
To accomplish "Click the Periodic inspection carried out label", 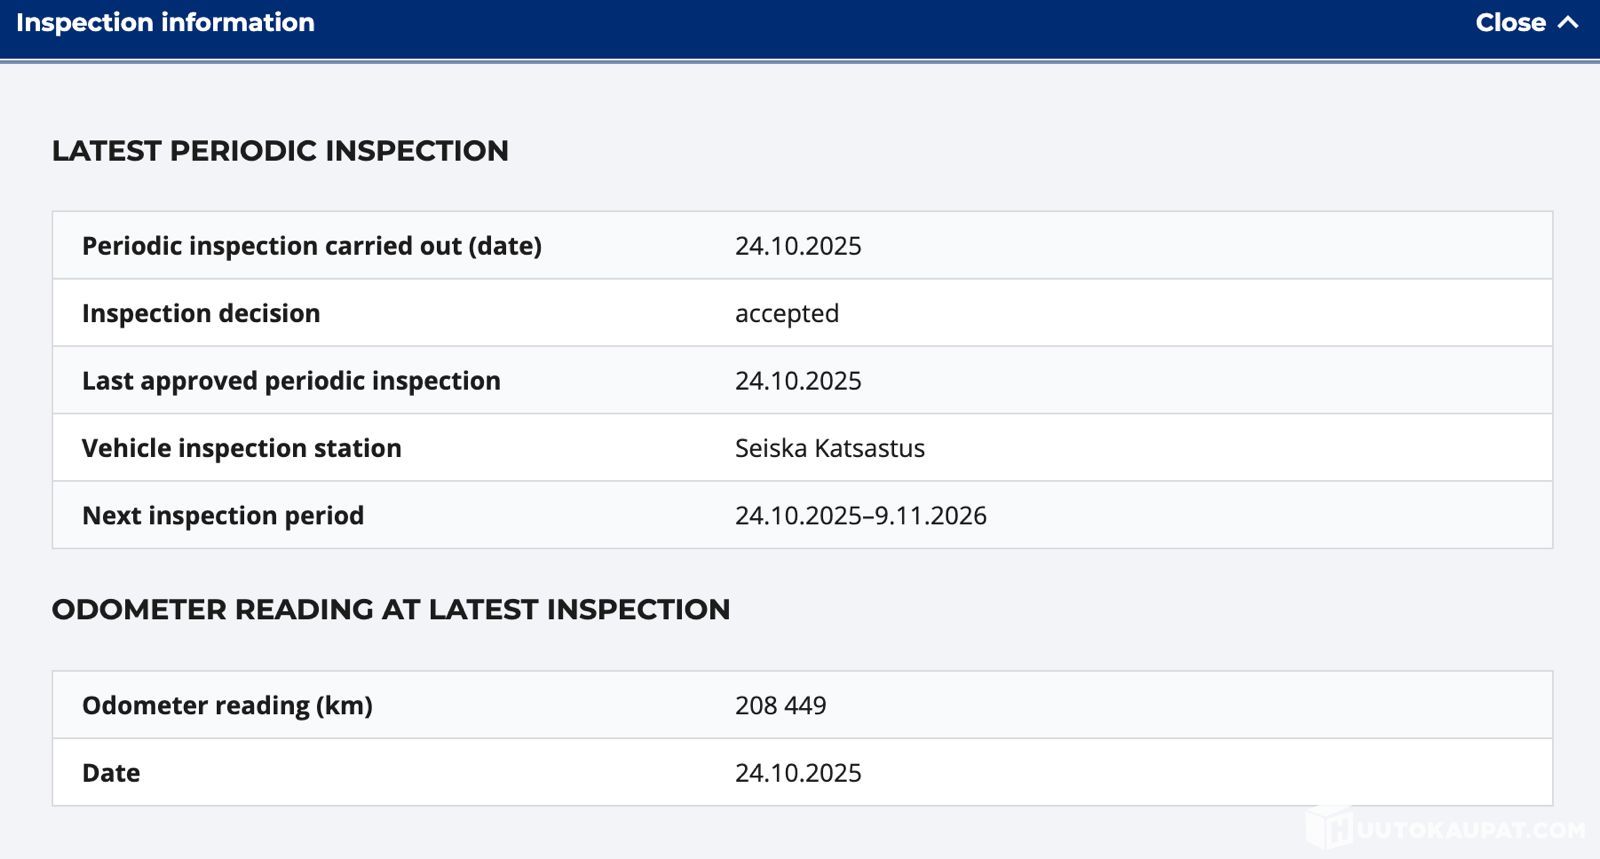I will click(x=311, y=246).
